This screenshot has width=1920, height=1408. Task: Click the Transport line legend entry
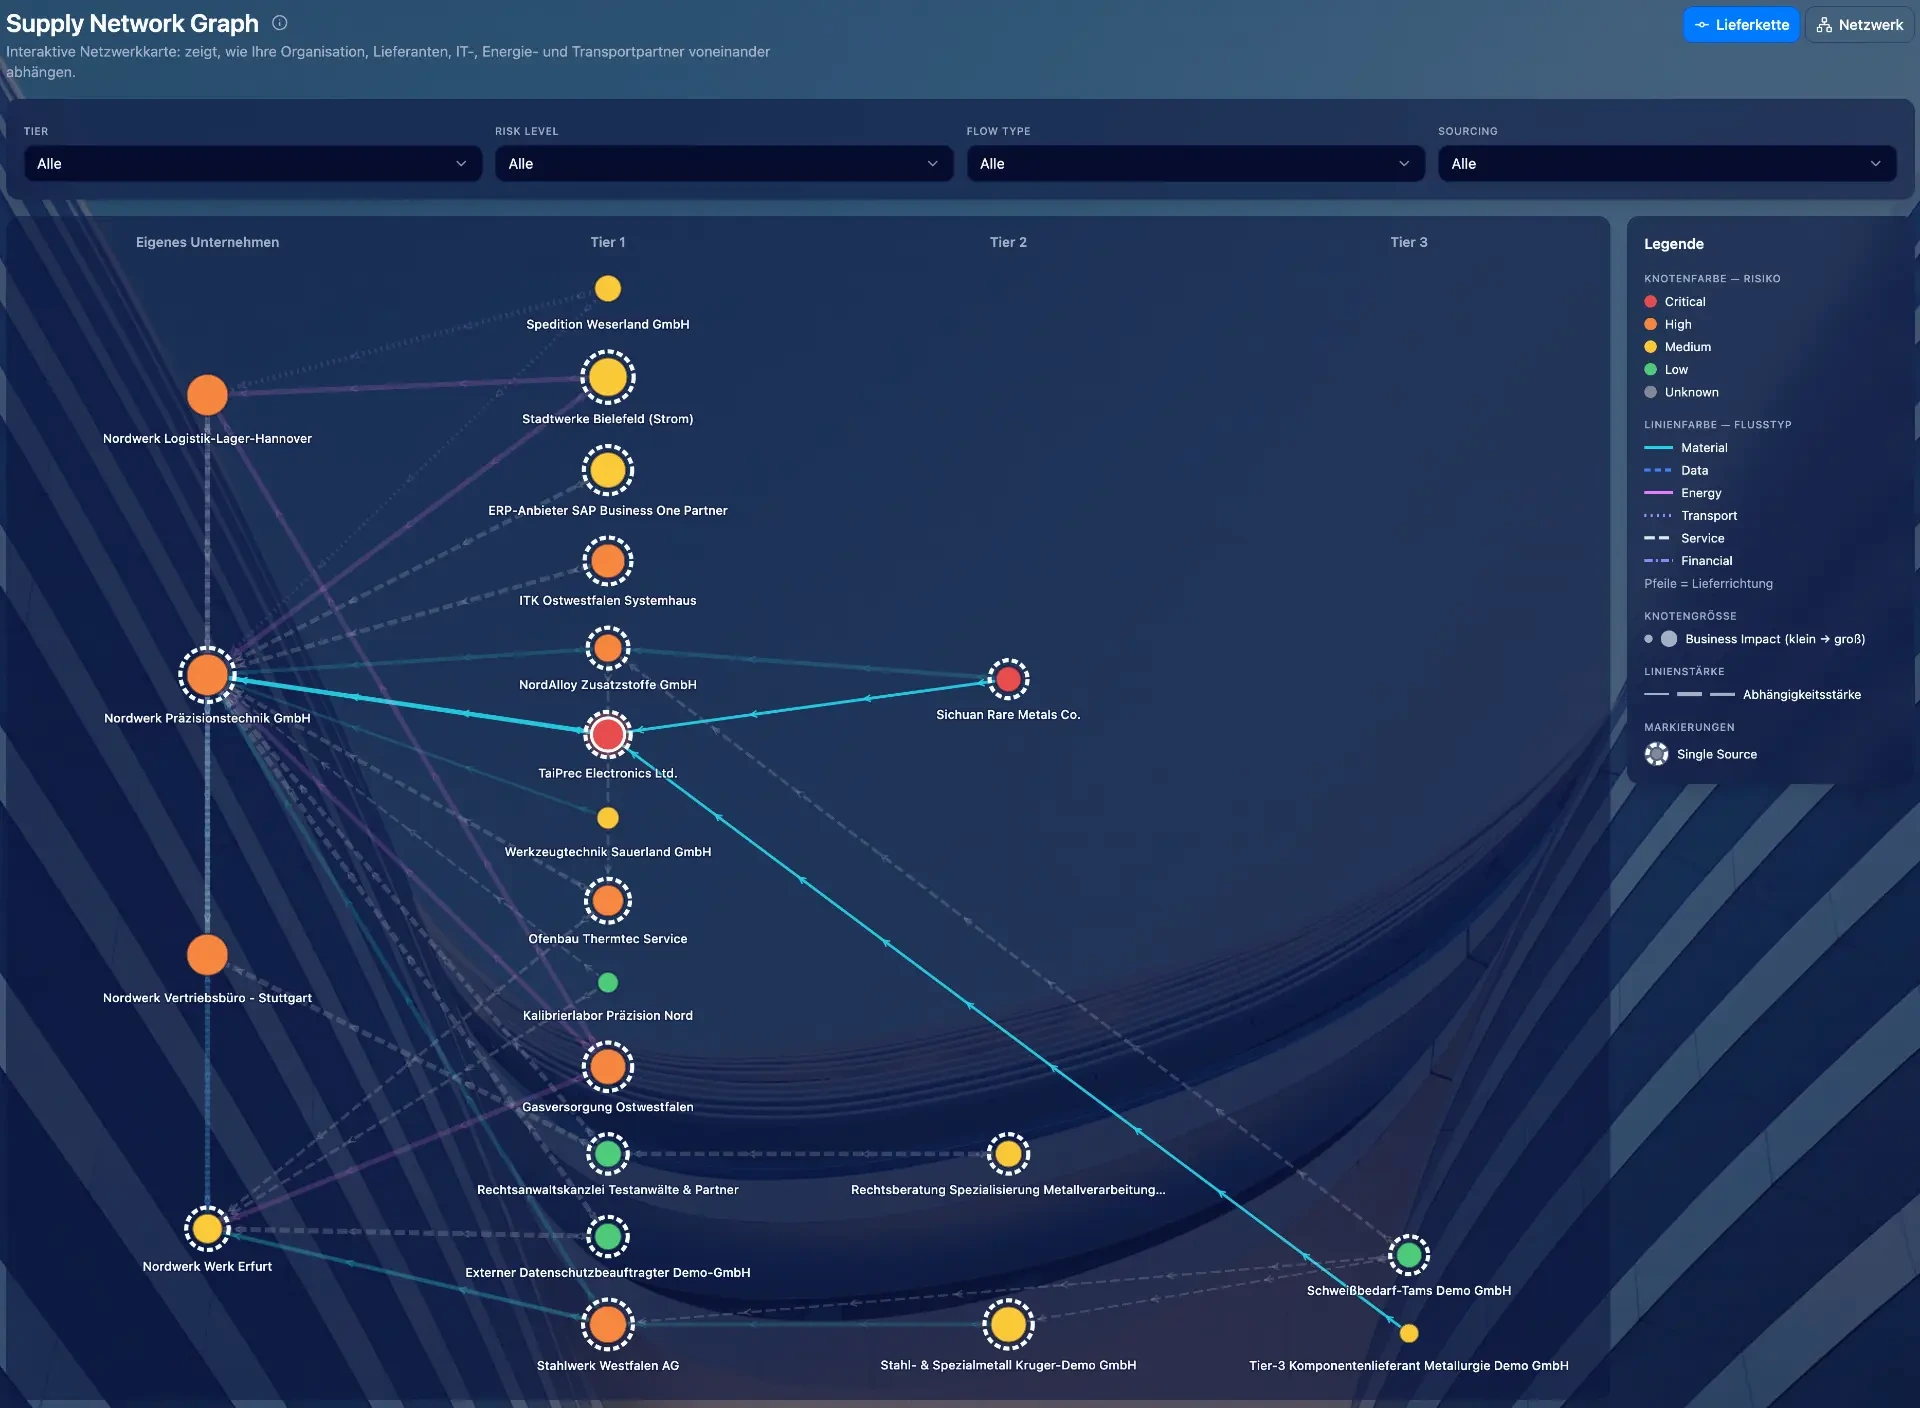click(1691, 516)
